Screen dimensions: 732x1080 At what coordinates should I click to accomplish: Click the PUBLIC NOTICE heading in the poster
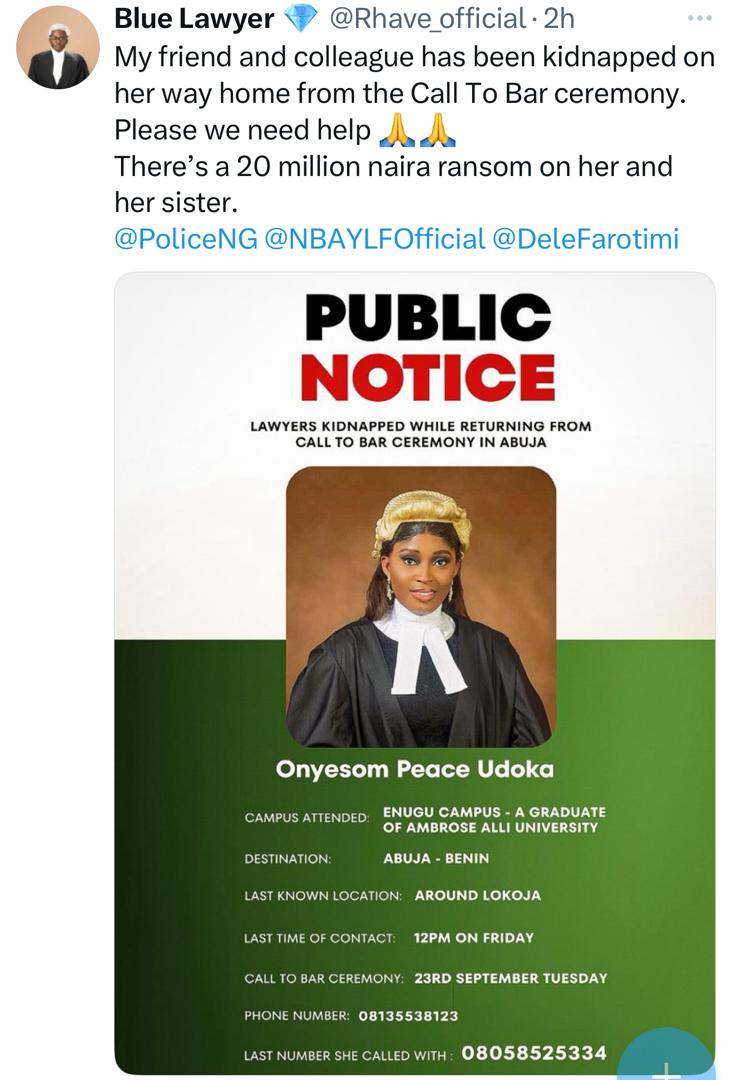pyautogui.click(x=427, y=348)
